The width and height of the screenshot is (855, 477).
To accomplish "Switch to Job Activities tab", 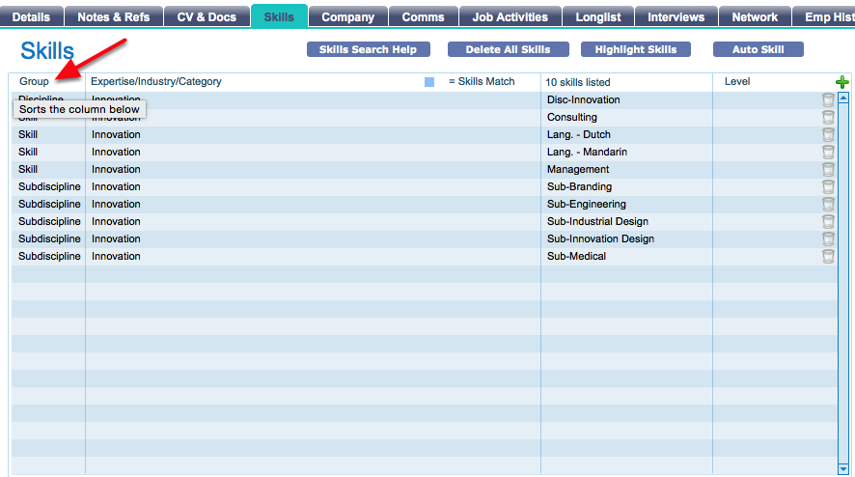I will tap(510, 17).
